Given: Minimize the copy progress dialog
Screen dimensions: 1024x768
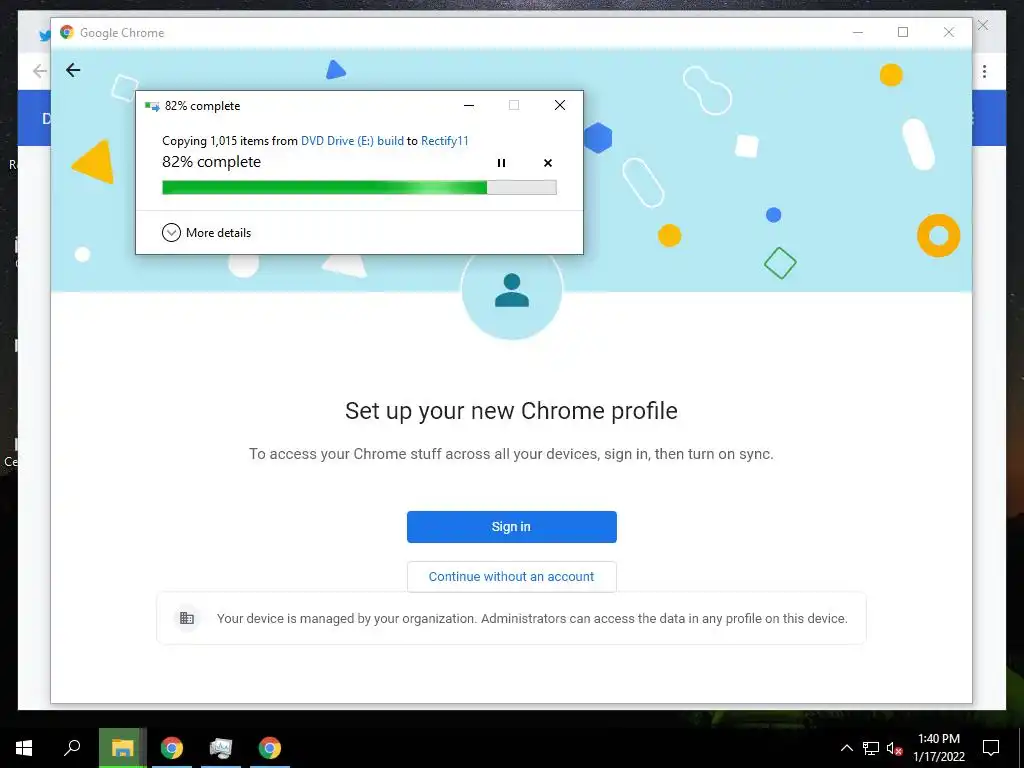Looking at the screenshot, I should (x=469, y=105).
